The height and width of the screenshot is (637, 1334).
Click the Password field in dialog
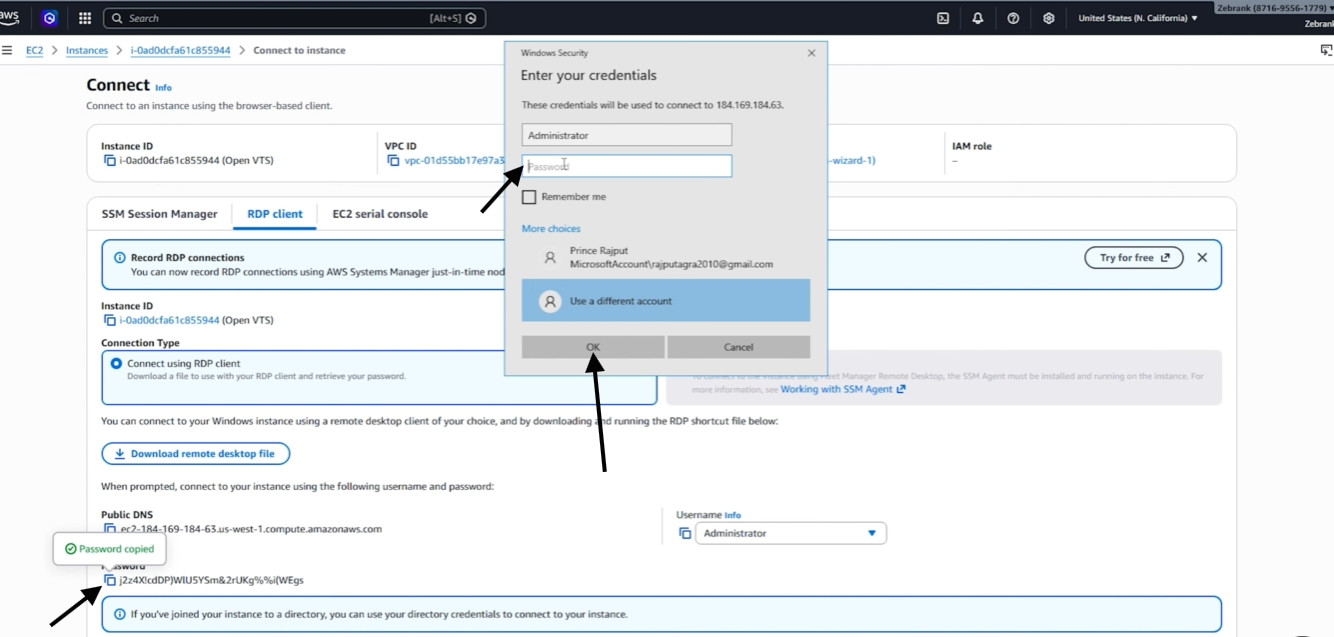[627, 166]
